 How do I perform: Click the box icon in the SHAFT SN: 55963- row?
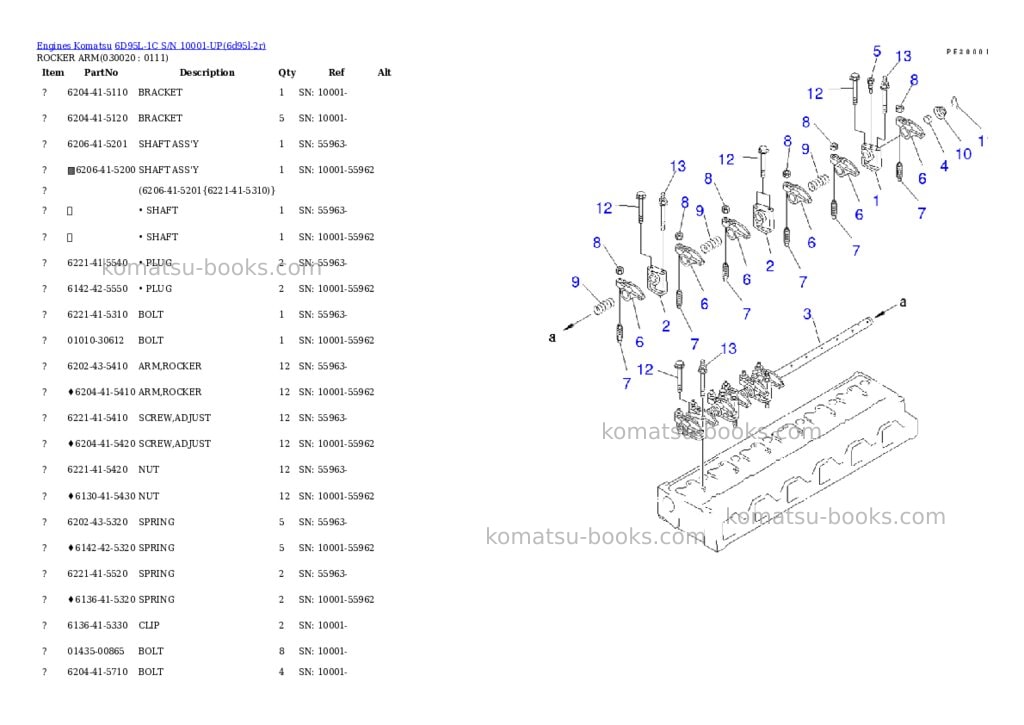[x=70, y=211]
